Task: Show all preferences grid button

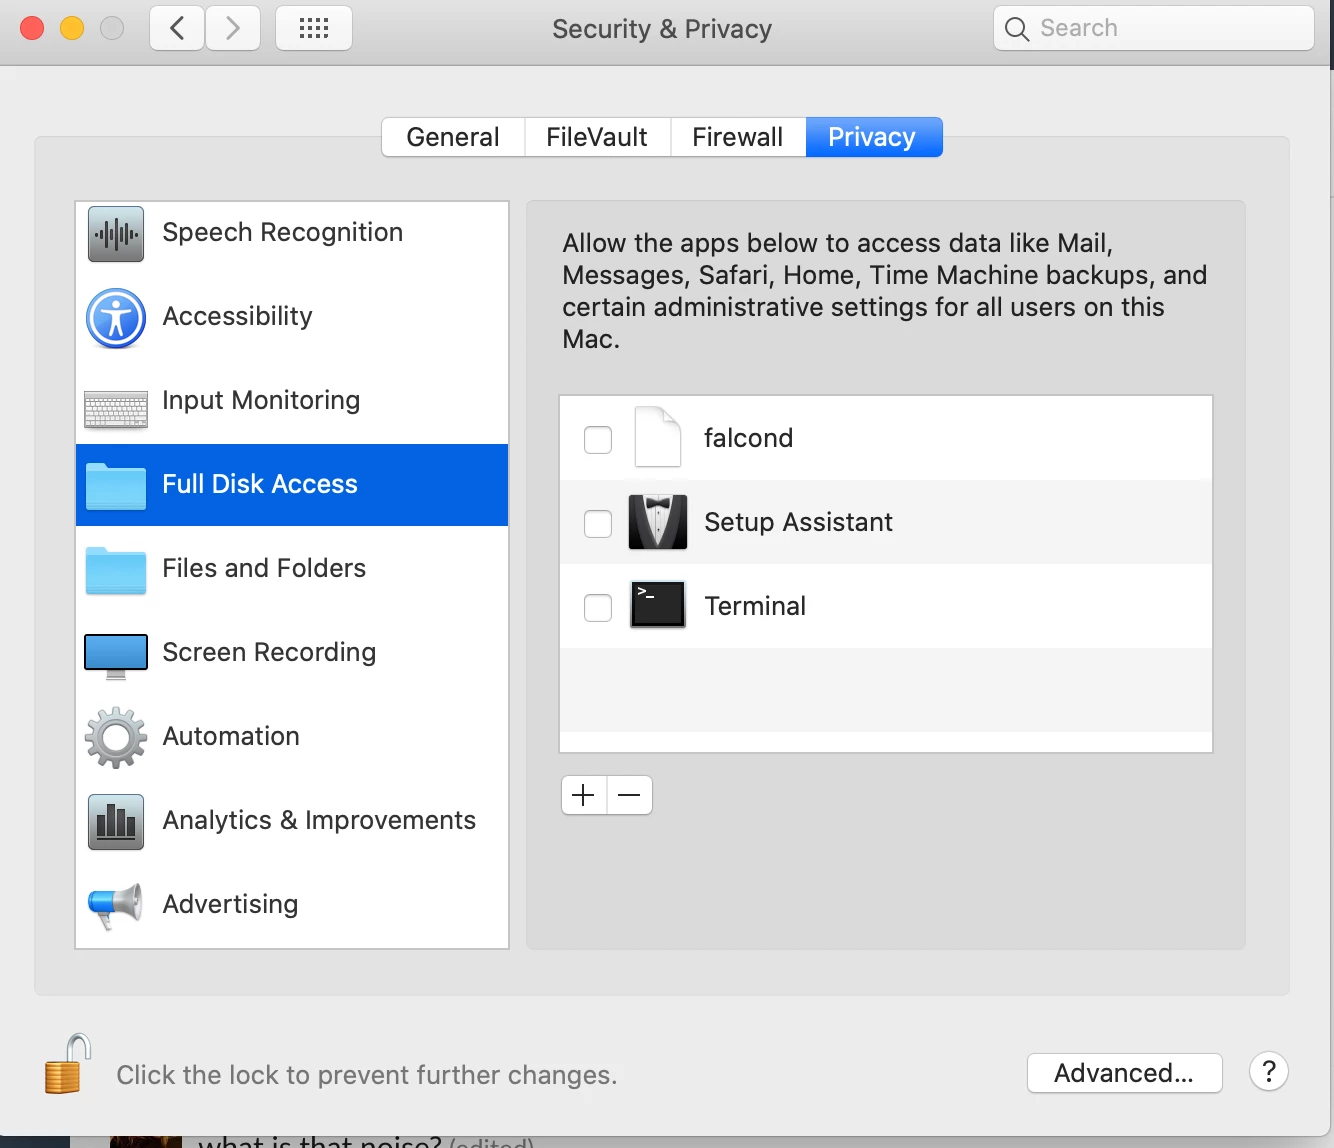Action: click(x=314, y=28)
